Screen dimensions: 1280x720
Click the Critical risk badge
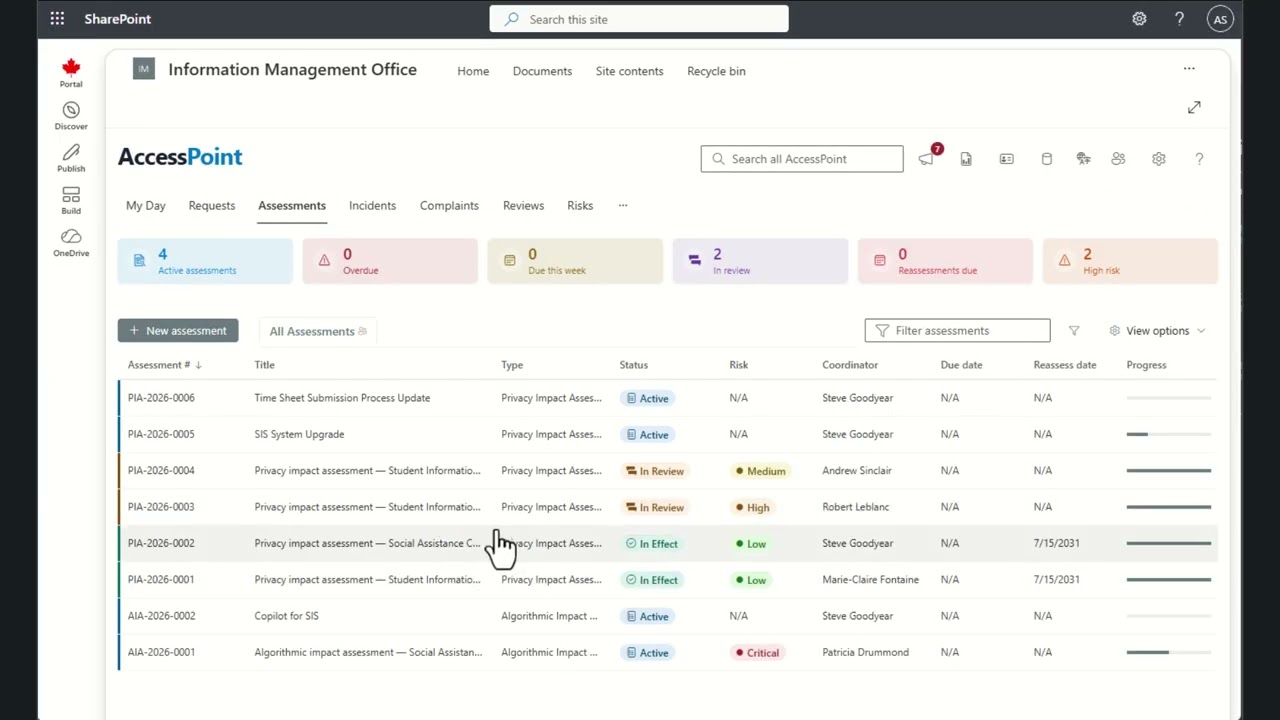click(757, 652)
